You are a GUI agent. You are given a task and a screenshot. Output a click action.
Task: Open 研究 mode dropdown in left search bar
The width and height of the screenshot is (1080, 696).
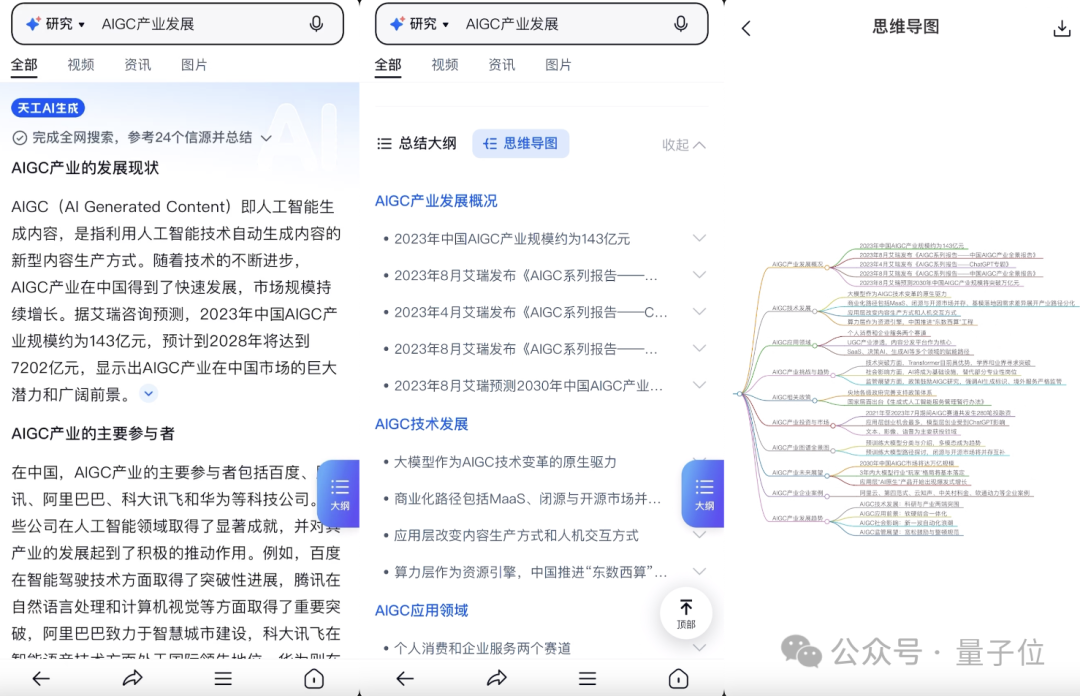pos(56,24)
